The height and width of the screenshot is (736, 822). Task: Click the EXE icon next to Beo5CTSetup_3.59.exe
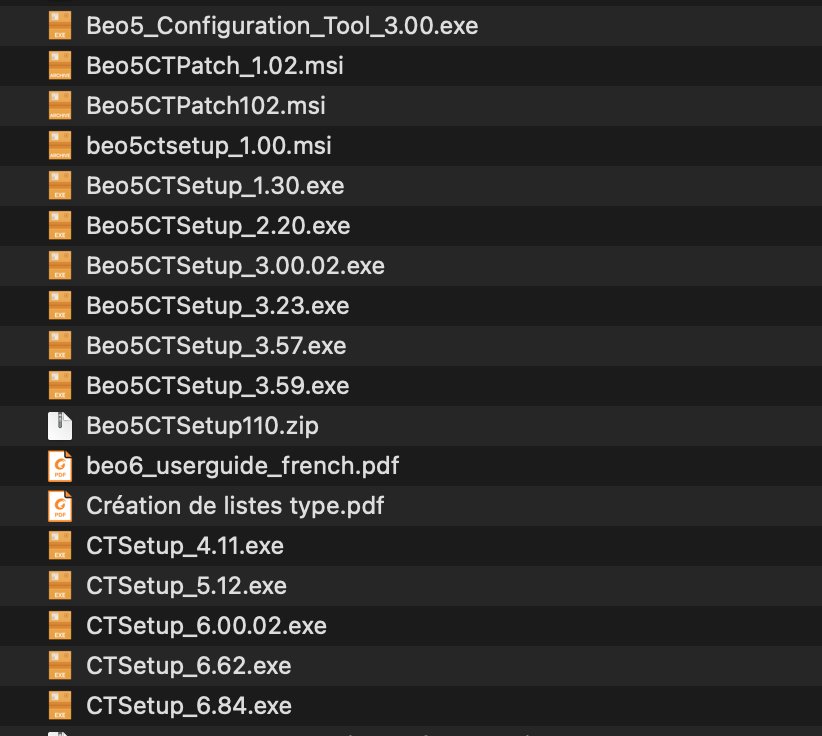[61, 386]
